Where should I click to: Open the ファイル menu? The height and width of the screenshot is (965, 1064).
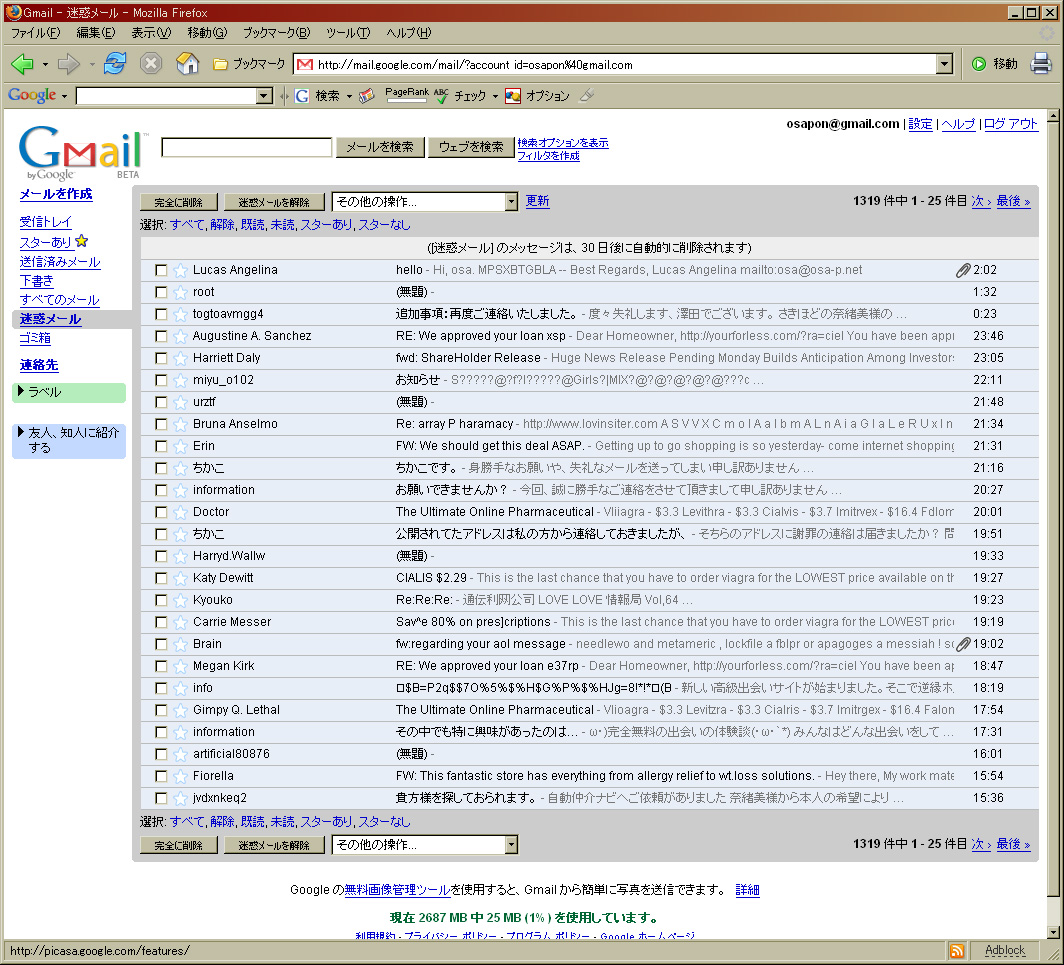pos(35,33)
